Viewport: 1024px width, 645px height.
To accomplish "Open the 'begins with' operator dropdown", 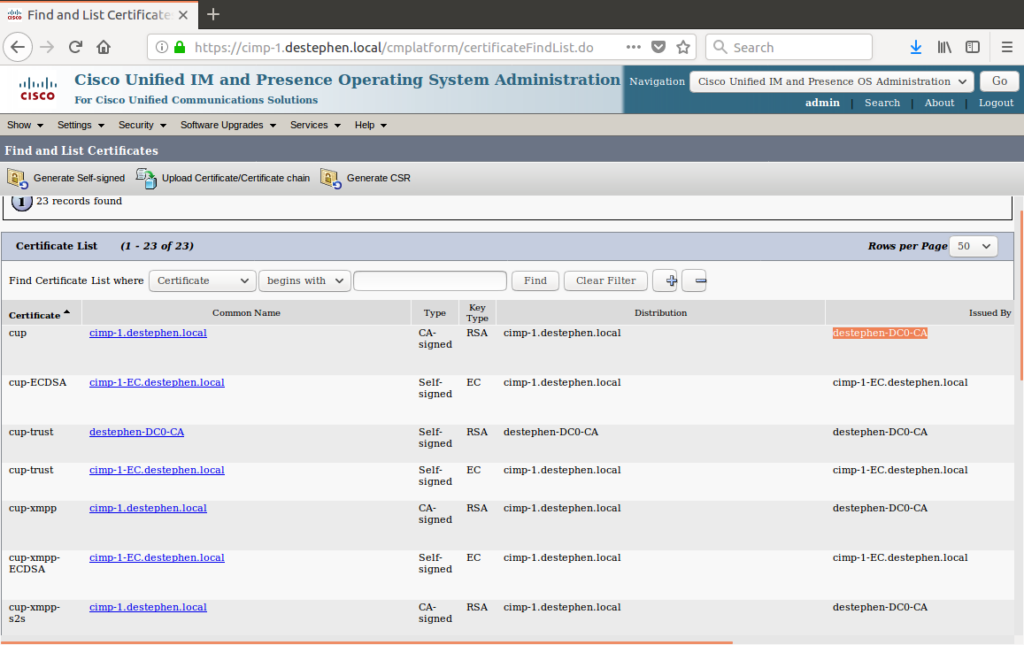I will (x=304, y=281).
